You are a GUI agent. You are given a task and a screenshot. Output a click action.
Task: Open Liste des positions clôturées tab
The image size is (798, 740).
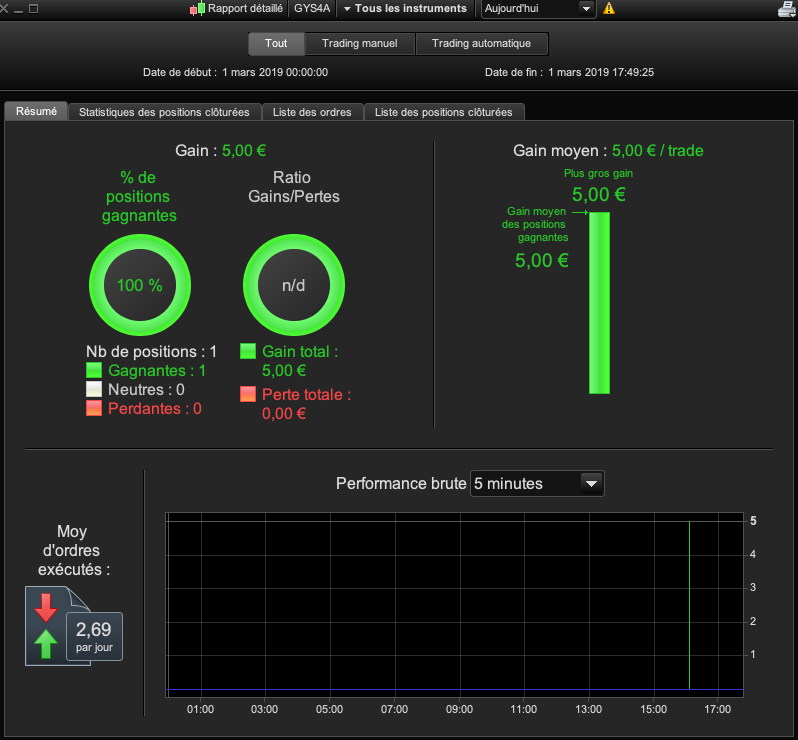click(x=444, y=112)
